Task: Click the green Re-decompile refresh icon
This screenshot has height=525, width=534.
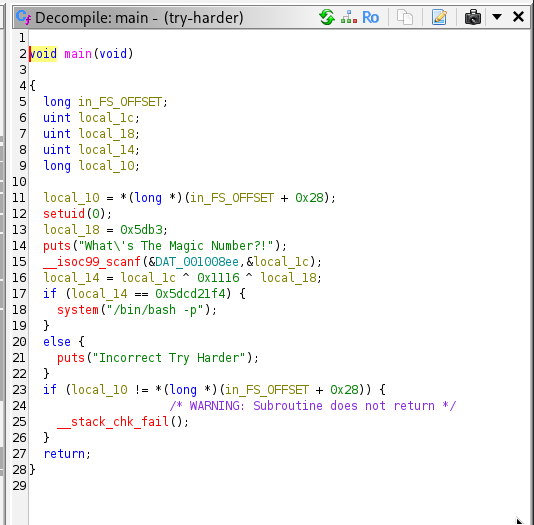Action: point(327,17)
